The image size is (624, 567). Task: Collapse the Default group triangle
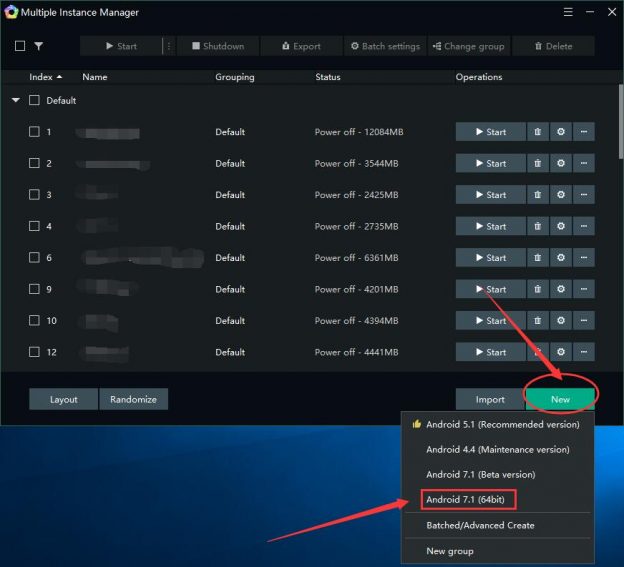(x=16, y=100)
